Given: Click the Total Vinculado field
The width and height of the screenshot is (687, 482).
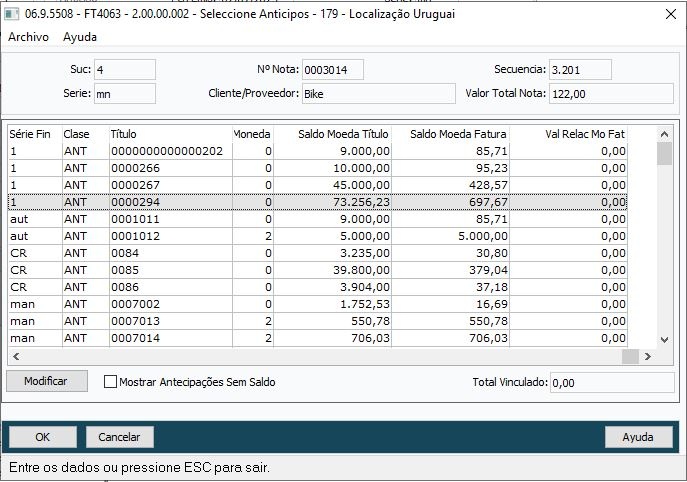Looking at the screenshot, I should tap(612, 382).
